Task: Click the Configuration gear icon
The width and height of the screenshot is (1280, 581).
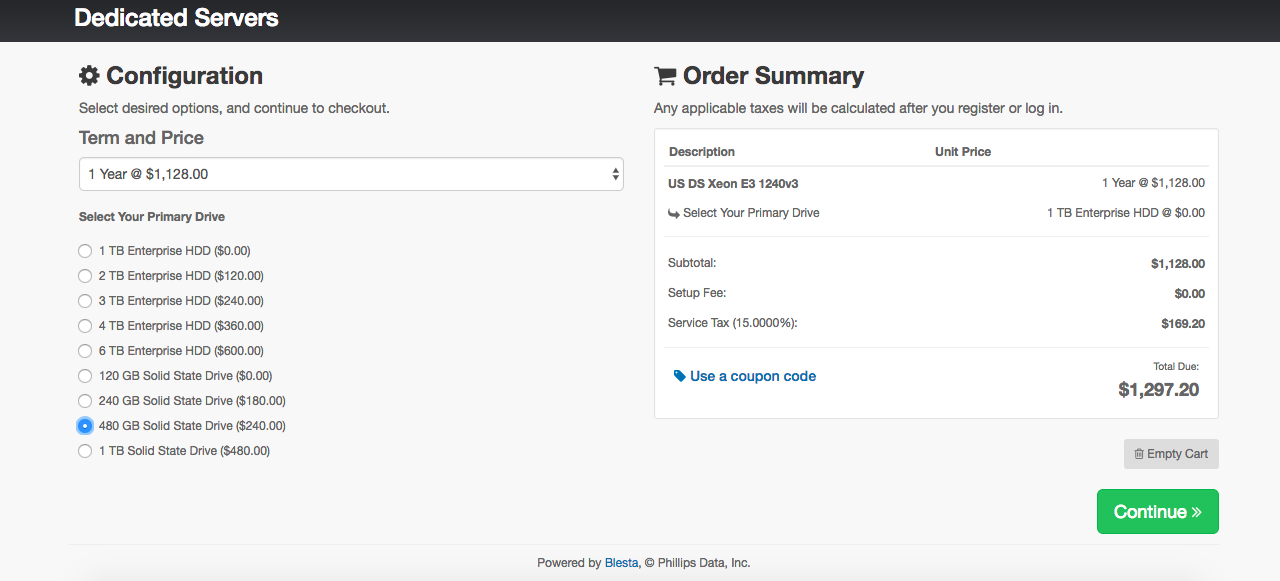Action: 89,76
